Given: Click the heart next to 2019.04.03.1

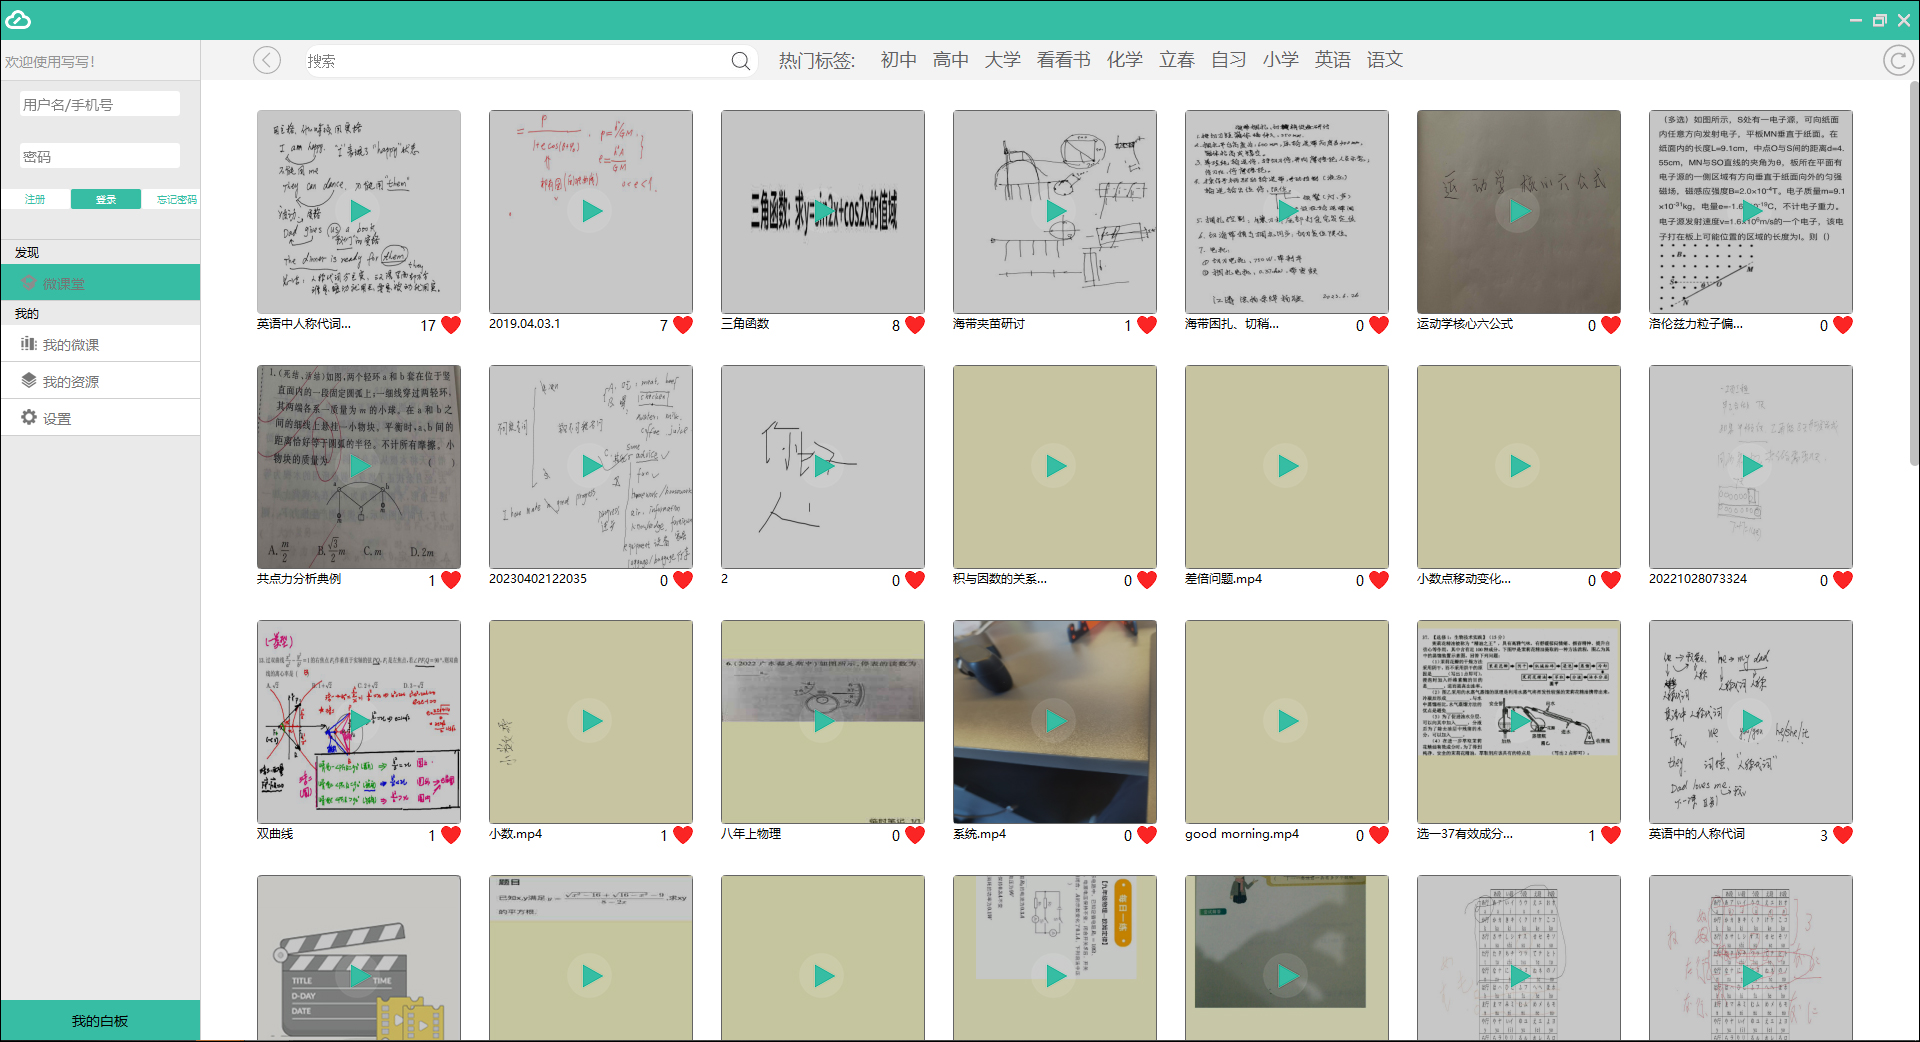Looking at the screenshot, I should [x=683, y=325].
